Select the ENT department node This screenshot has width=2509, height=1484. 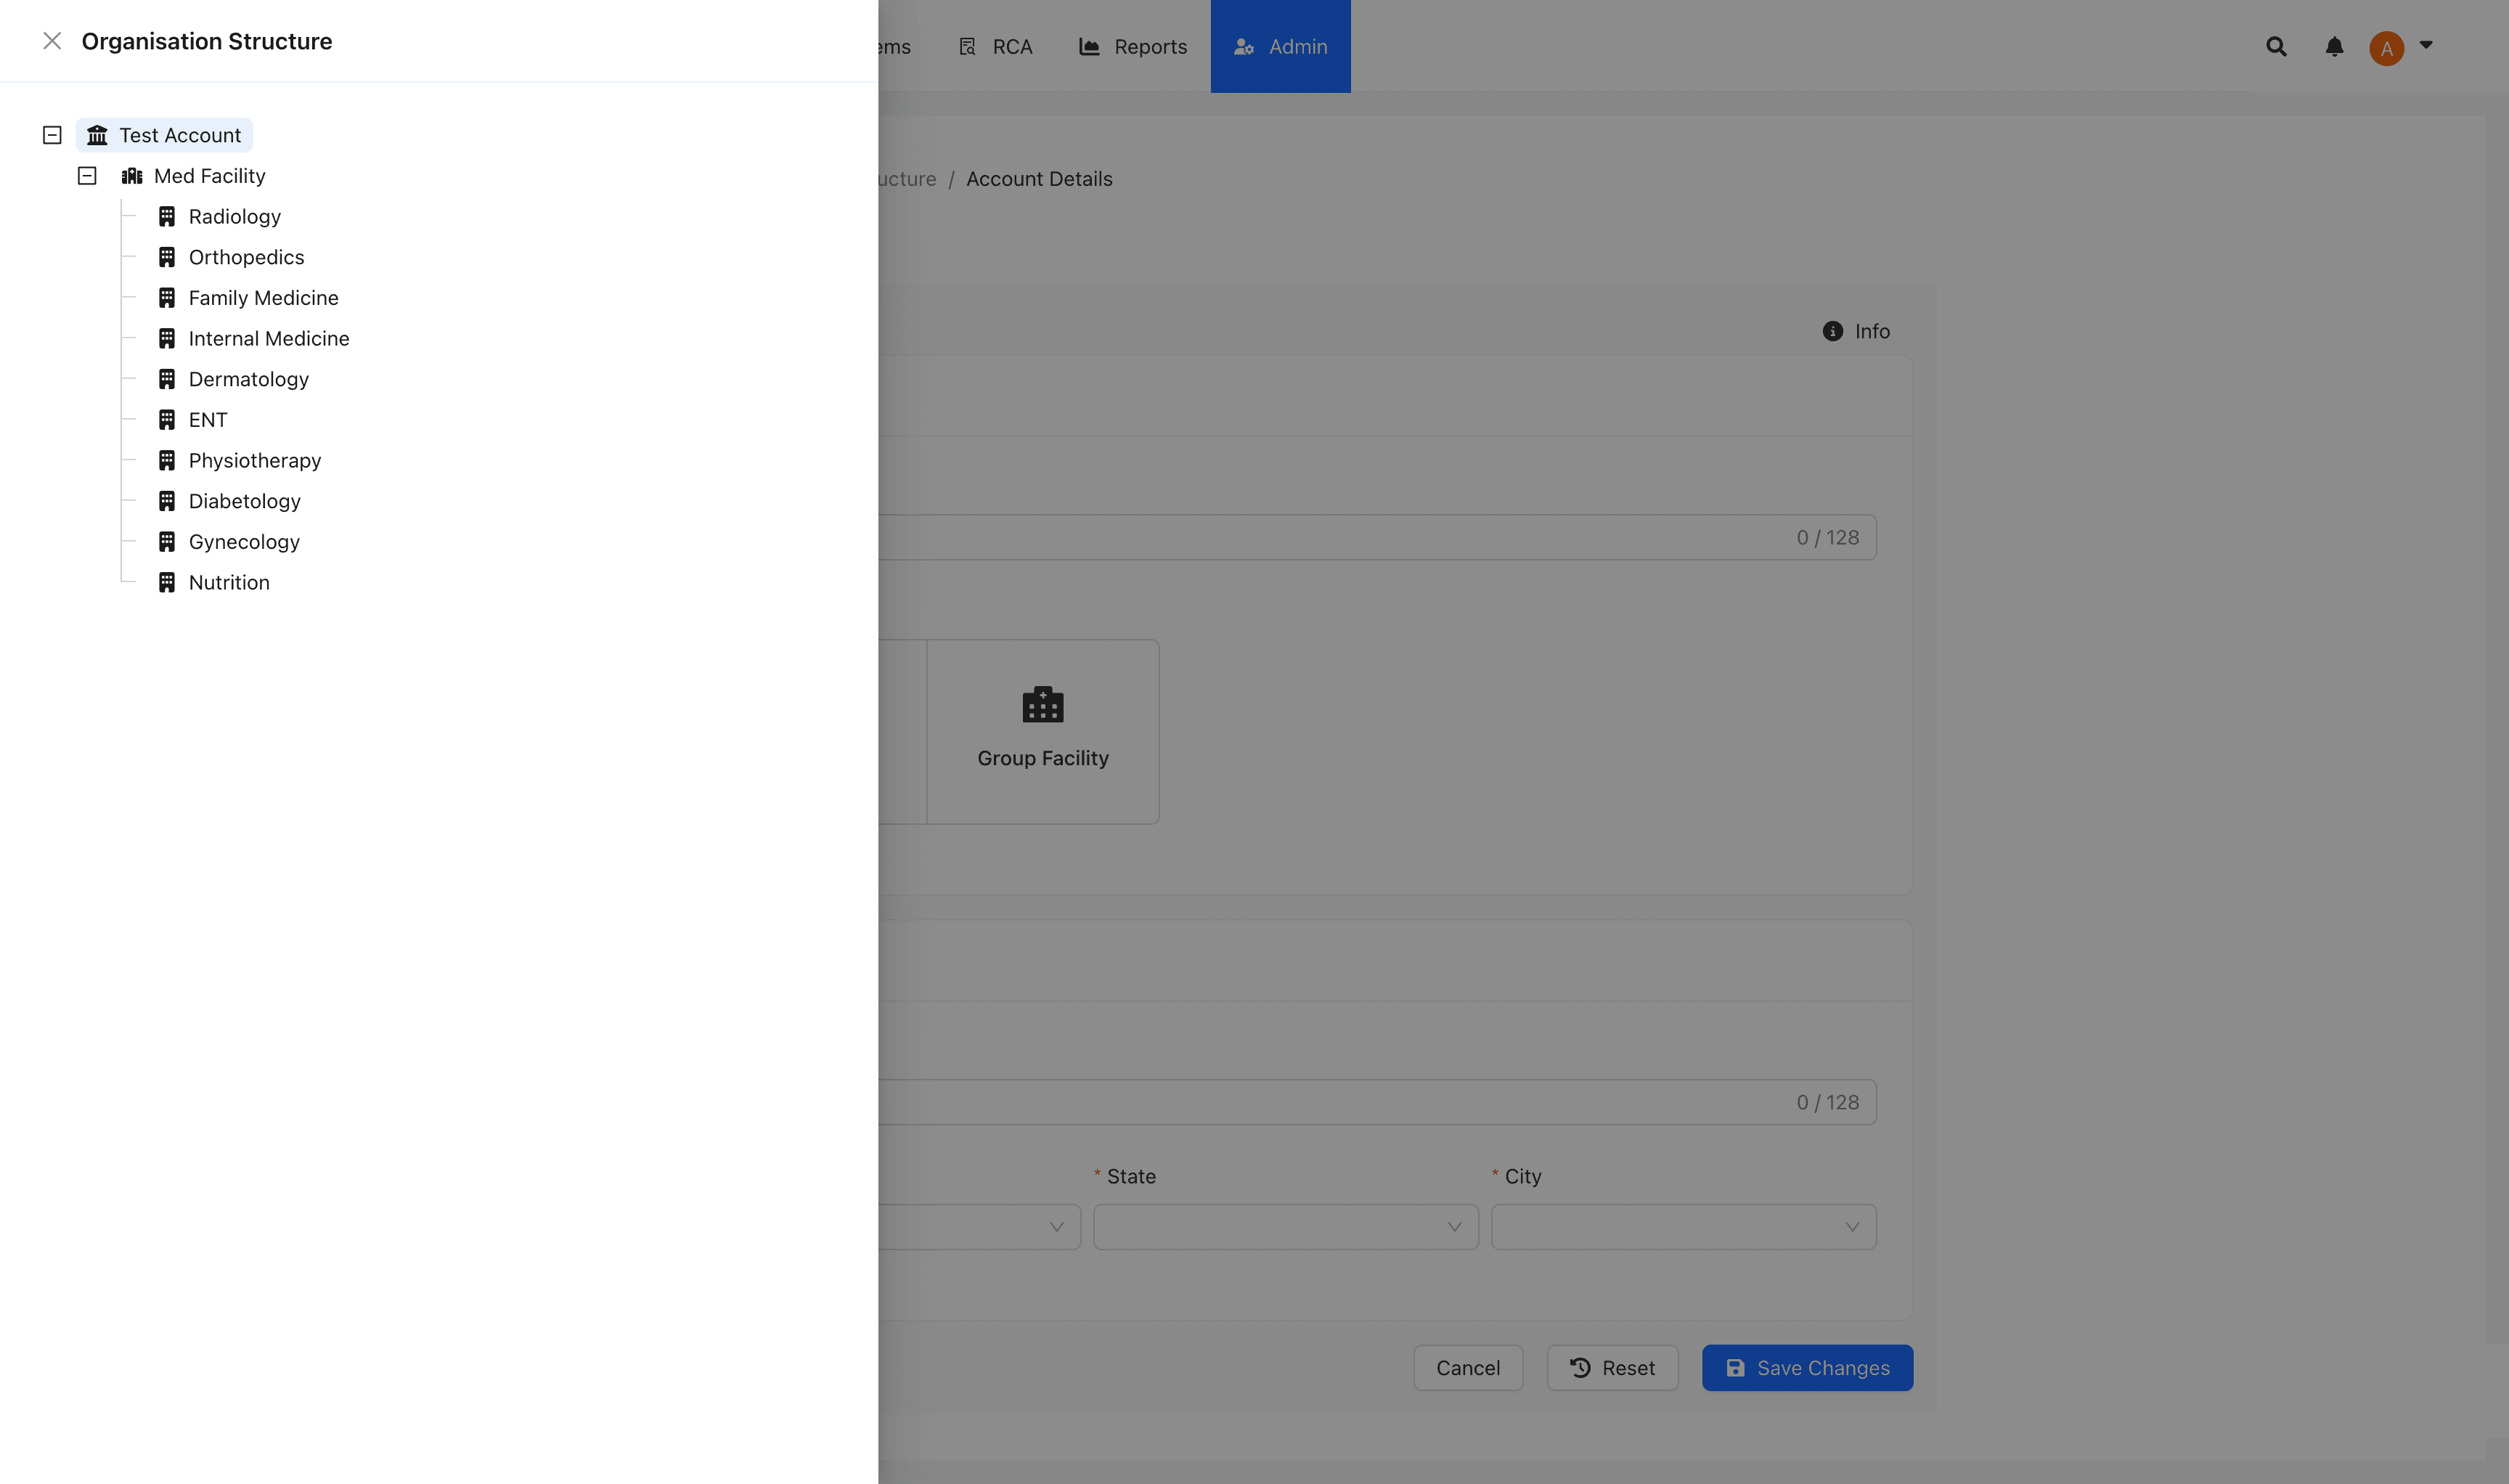point(208,420)
